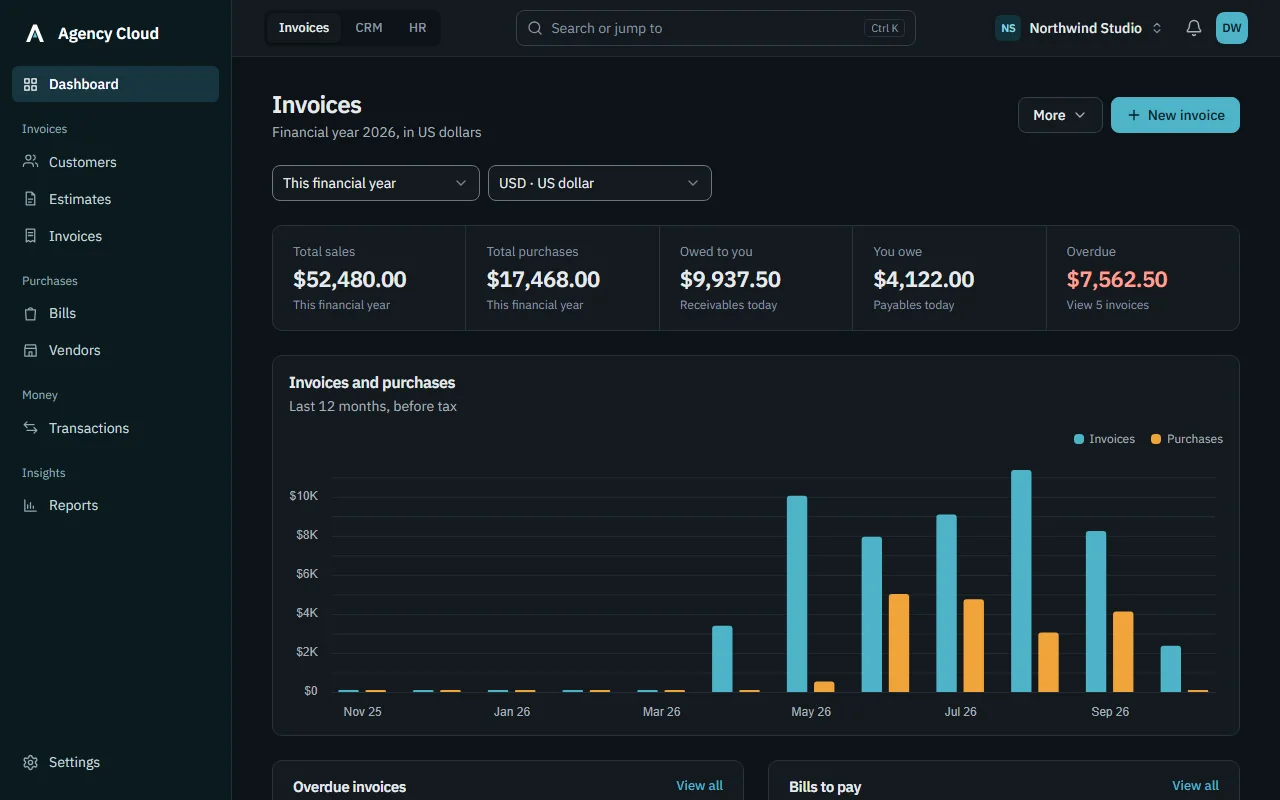The width and height of the screenshot is (1280, 800).
Task: Focus the Search or jump to field
Action: [x=716, y=28]
